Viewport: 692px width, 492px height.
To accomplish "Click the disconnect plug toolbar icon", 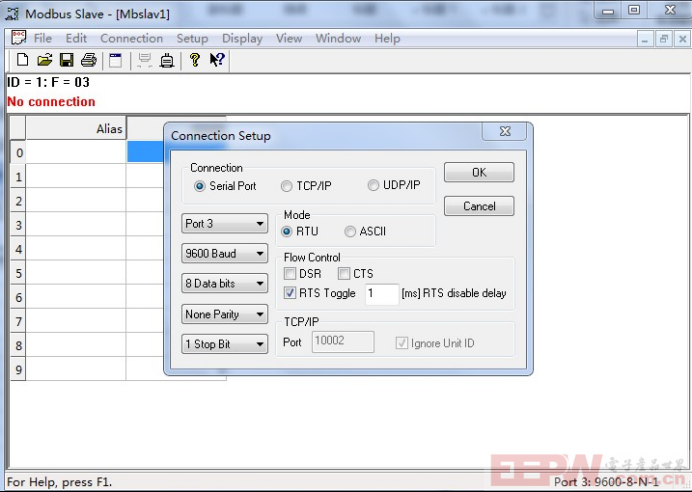I will (x=167, y=60).
